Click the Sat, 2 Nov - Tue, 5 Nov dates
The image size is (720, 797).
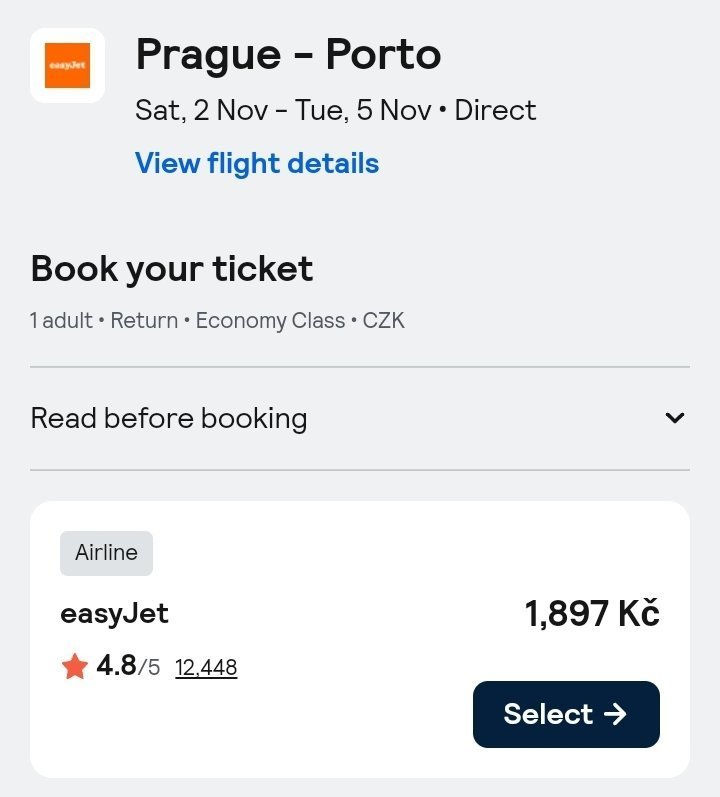click(x=282, y=110)
